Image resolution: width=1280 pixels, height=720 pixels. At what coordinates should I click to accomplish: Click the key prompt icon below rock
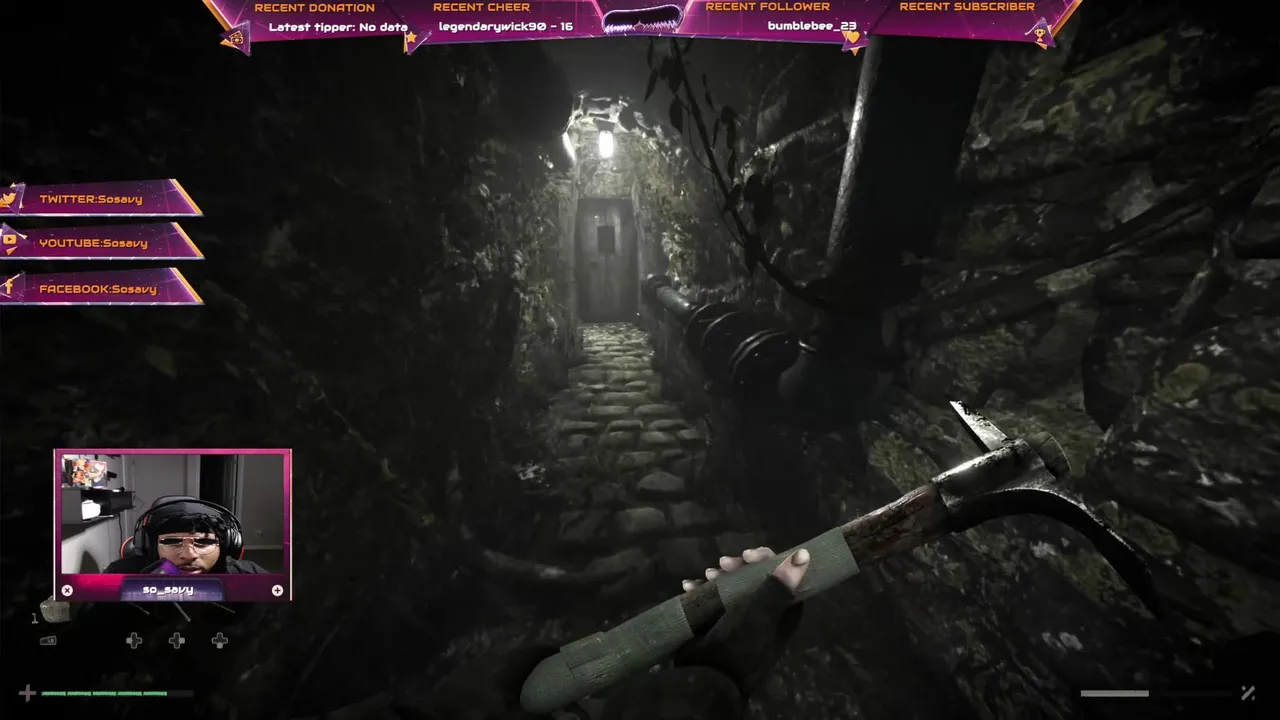tap(48, 640)
